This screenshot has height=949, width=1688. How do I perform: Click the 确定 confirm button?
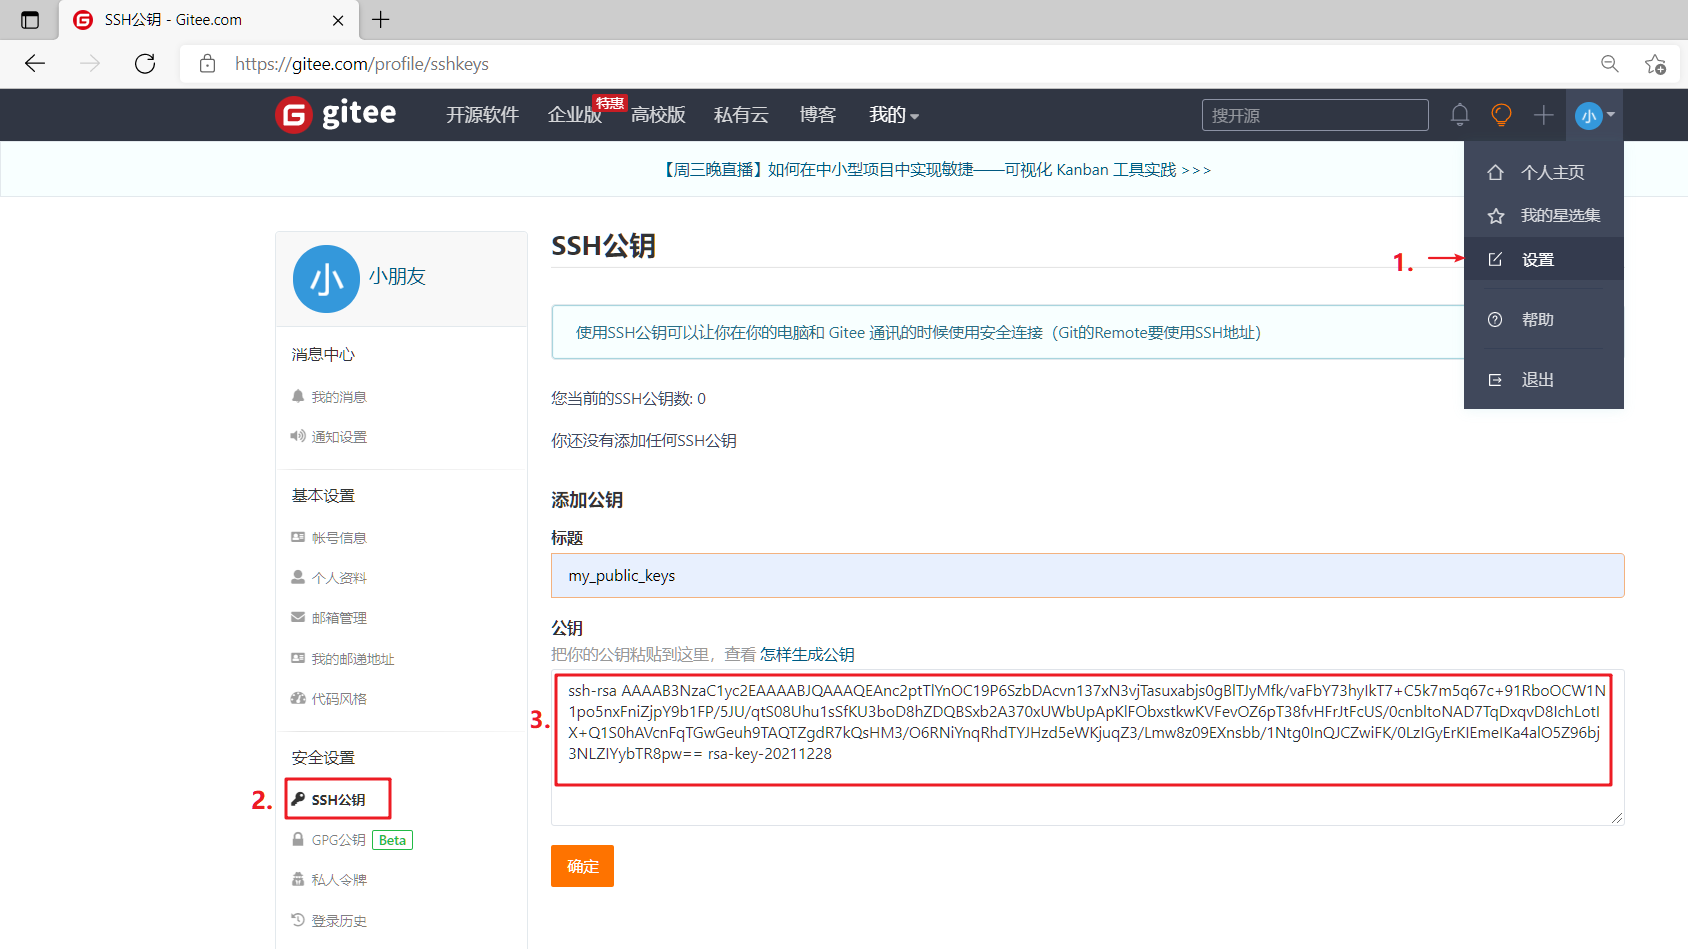point(582,866)
